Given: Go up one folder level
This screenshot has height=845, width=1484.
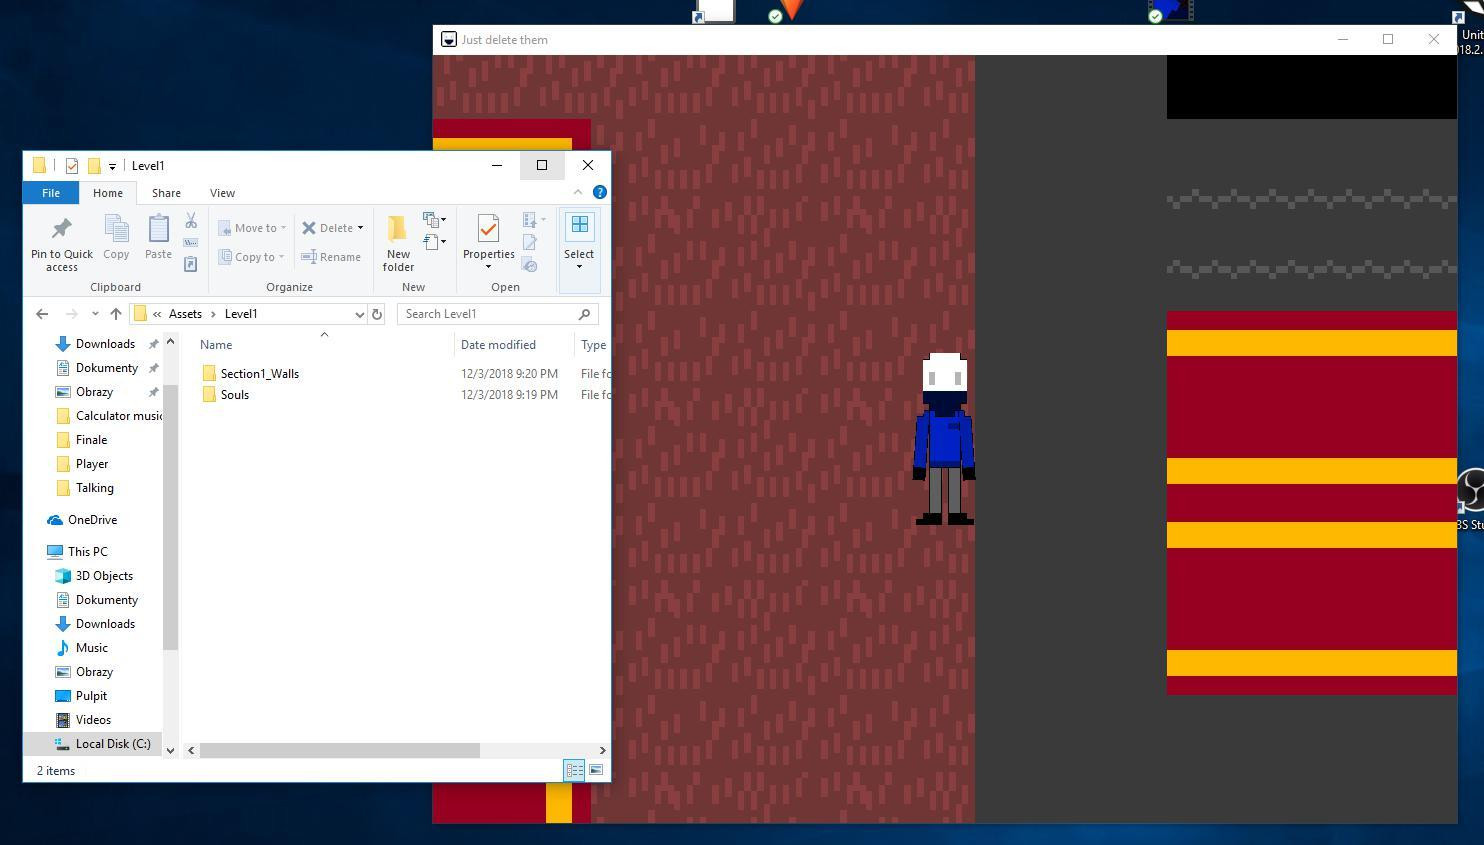Looking at the screenshot, I should 116,314.
